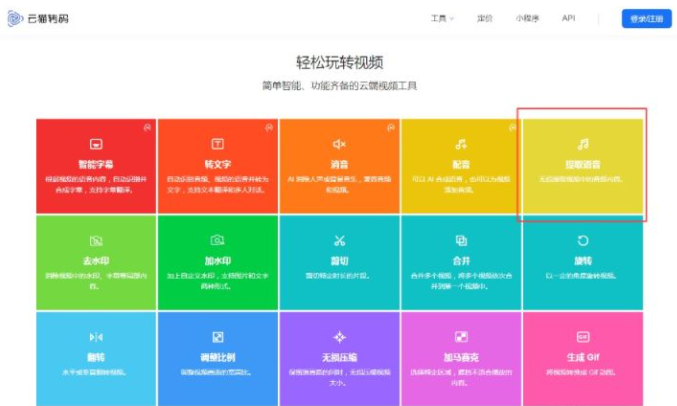Open the 生成 Gif tile title
This screenshot has height=406, width=677.
click(583, 357)
